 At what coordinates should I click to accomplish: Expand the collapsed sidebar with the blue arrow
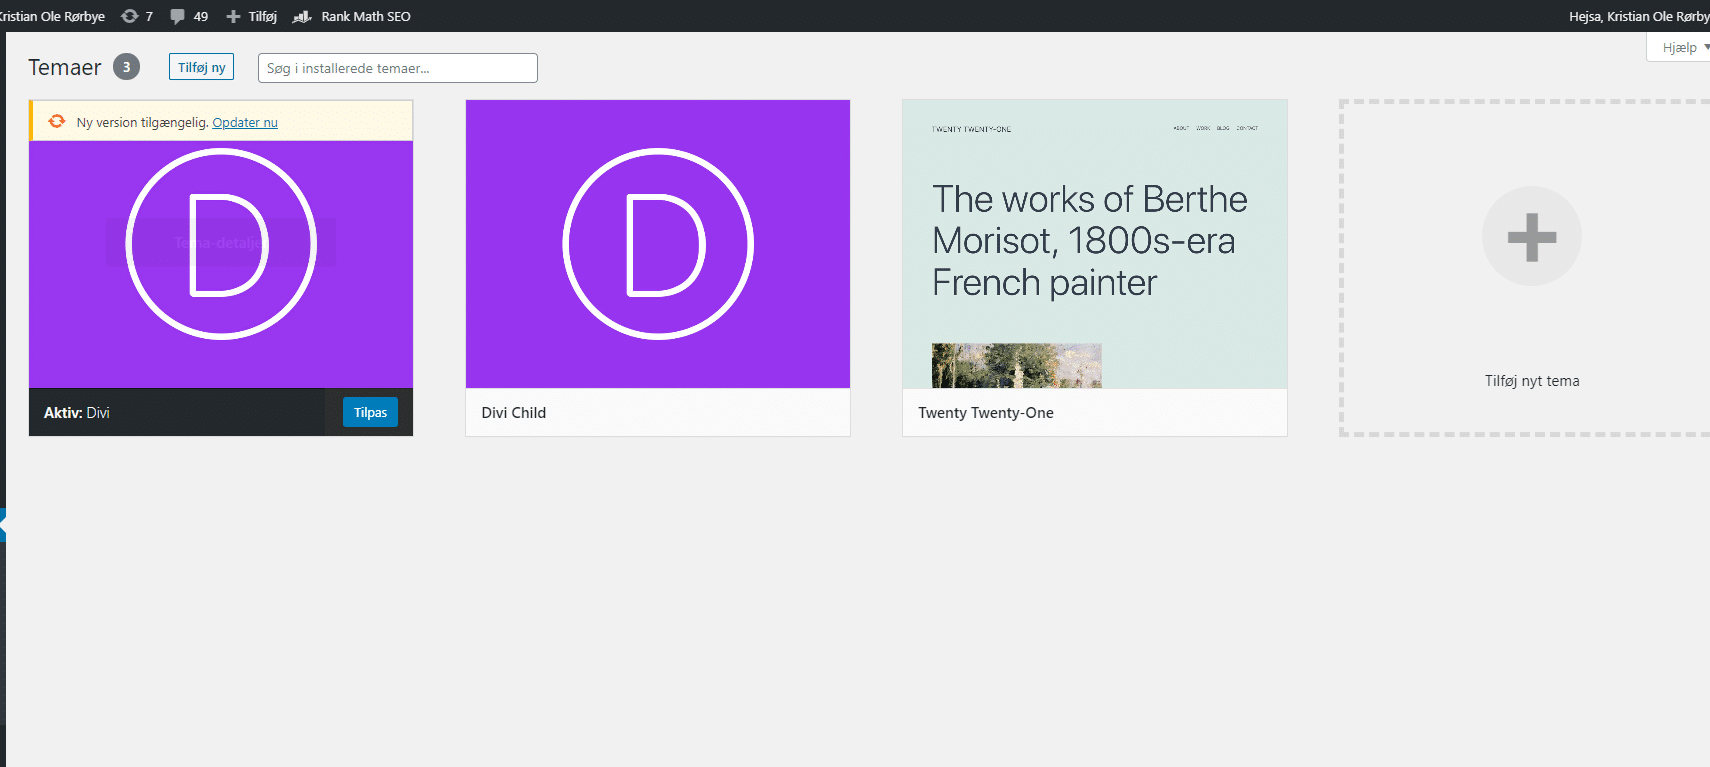pyautogui.click(x=3, y=524)
